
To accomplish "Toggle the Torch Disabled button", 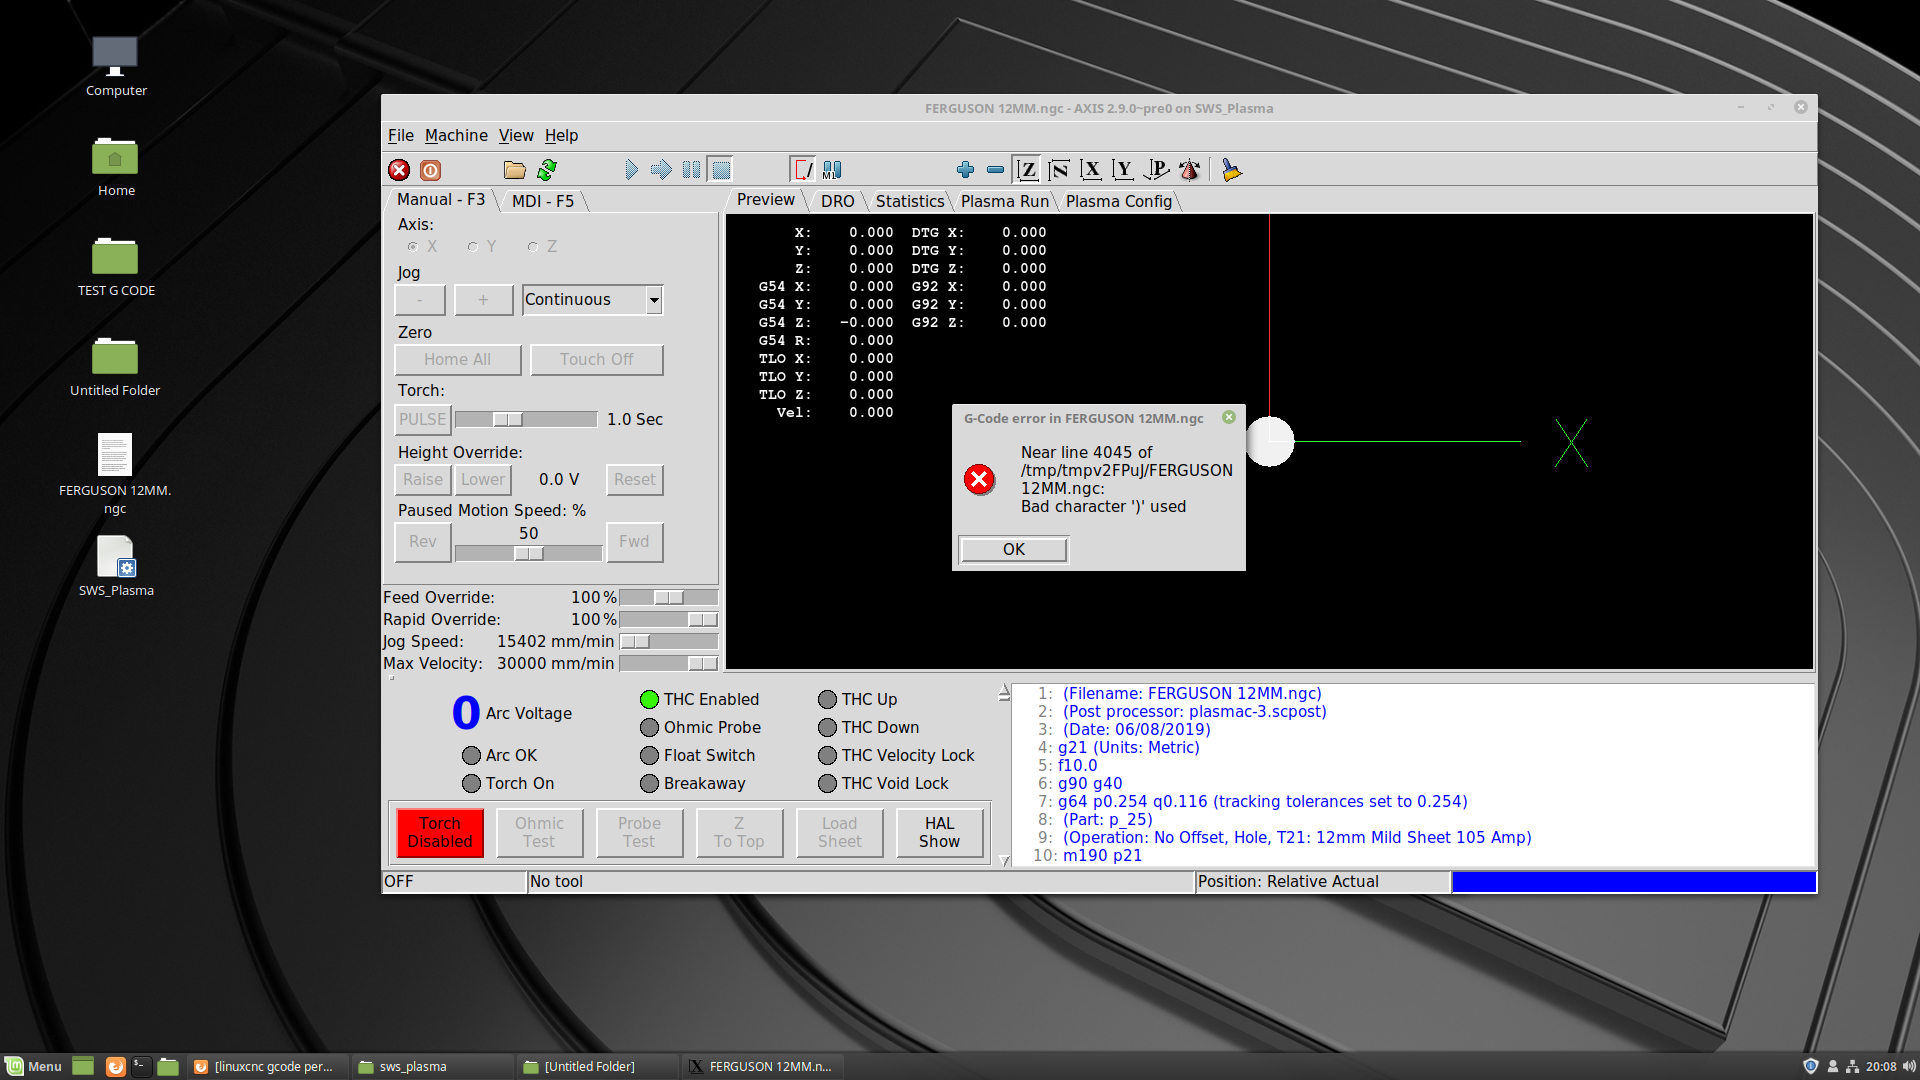I will pyautogui.click(x=440, y=832).
